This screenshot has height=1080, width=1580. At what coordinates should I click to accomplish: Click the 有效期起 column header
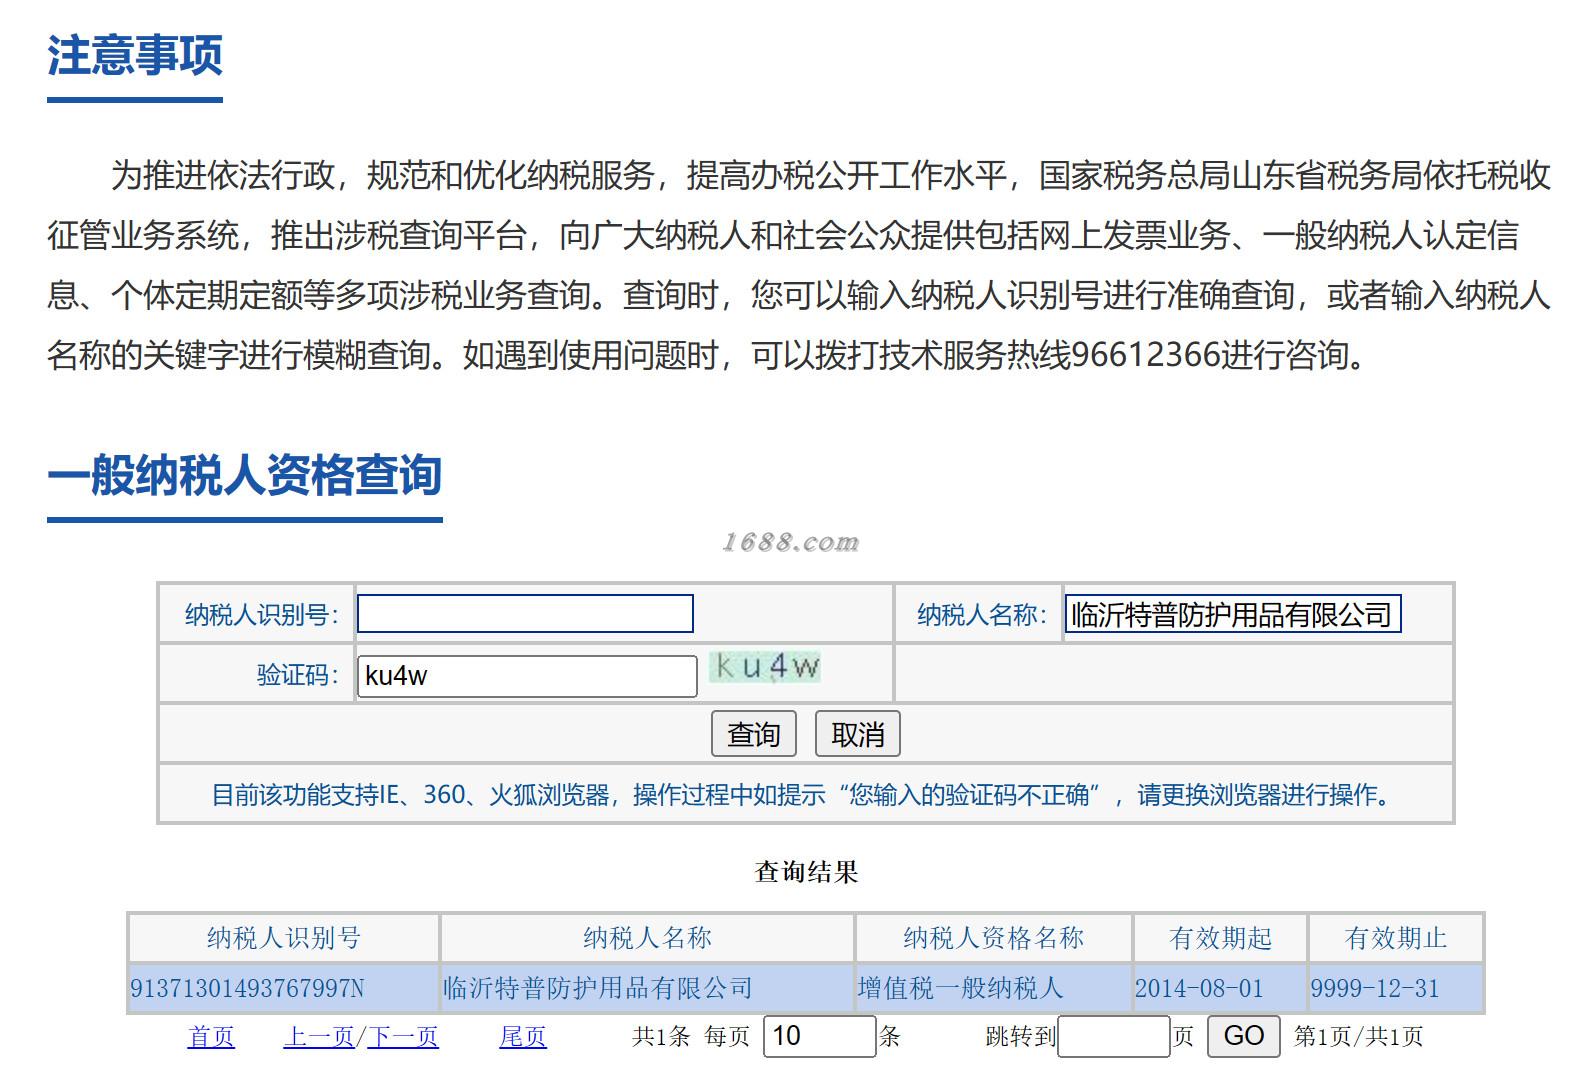pos(1220,938)
